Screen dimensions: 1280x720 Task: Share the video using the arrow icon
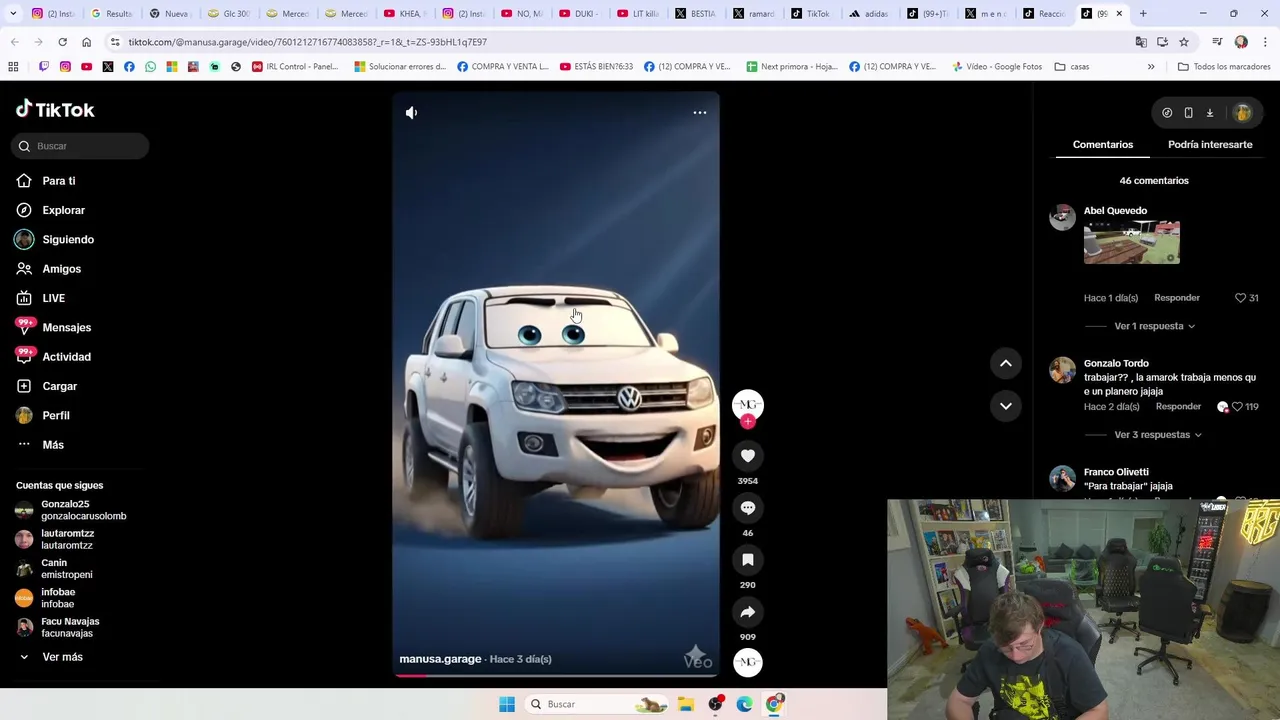click(748, 612)
